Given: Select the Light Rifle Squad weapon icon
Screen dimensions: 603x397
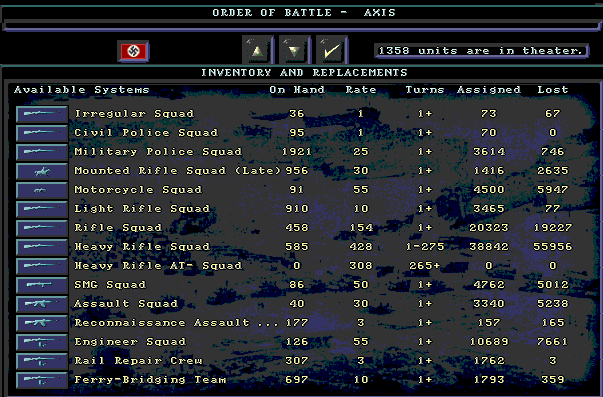Looking at the screenshot, I should 42,209.
